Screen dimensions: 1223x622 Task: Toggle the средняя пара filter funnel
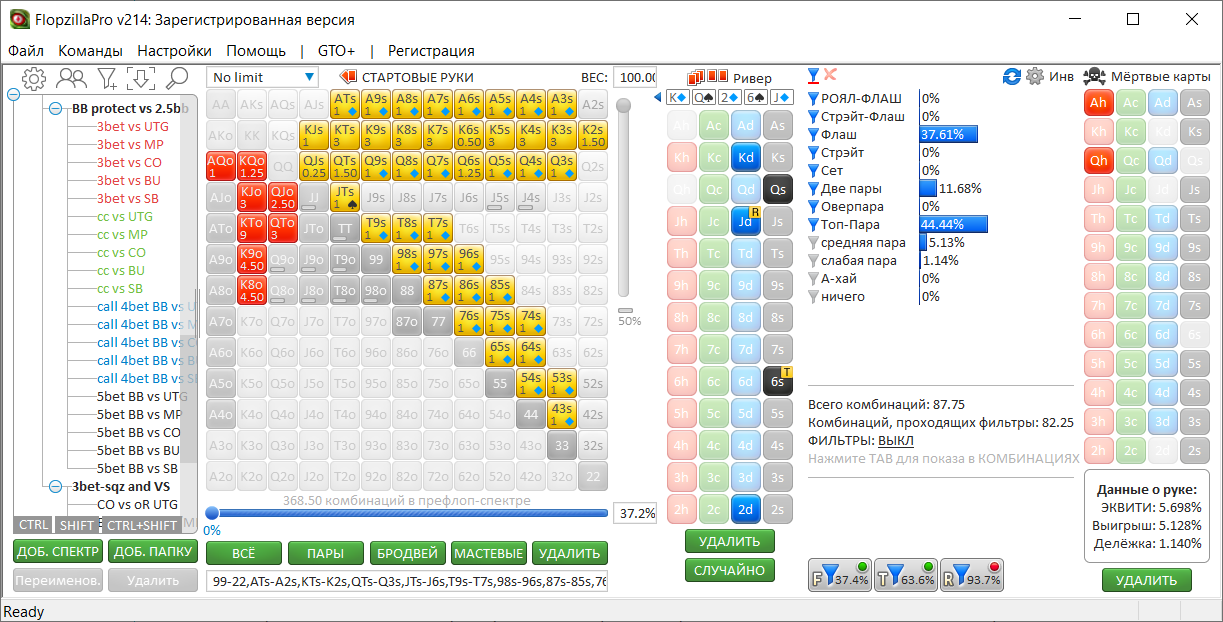[x=813, y=242]
